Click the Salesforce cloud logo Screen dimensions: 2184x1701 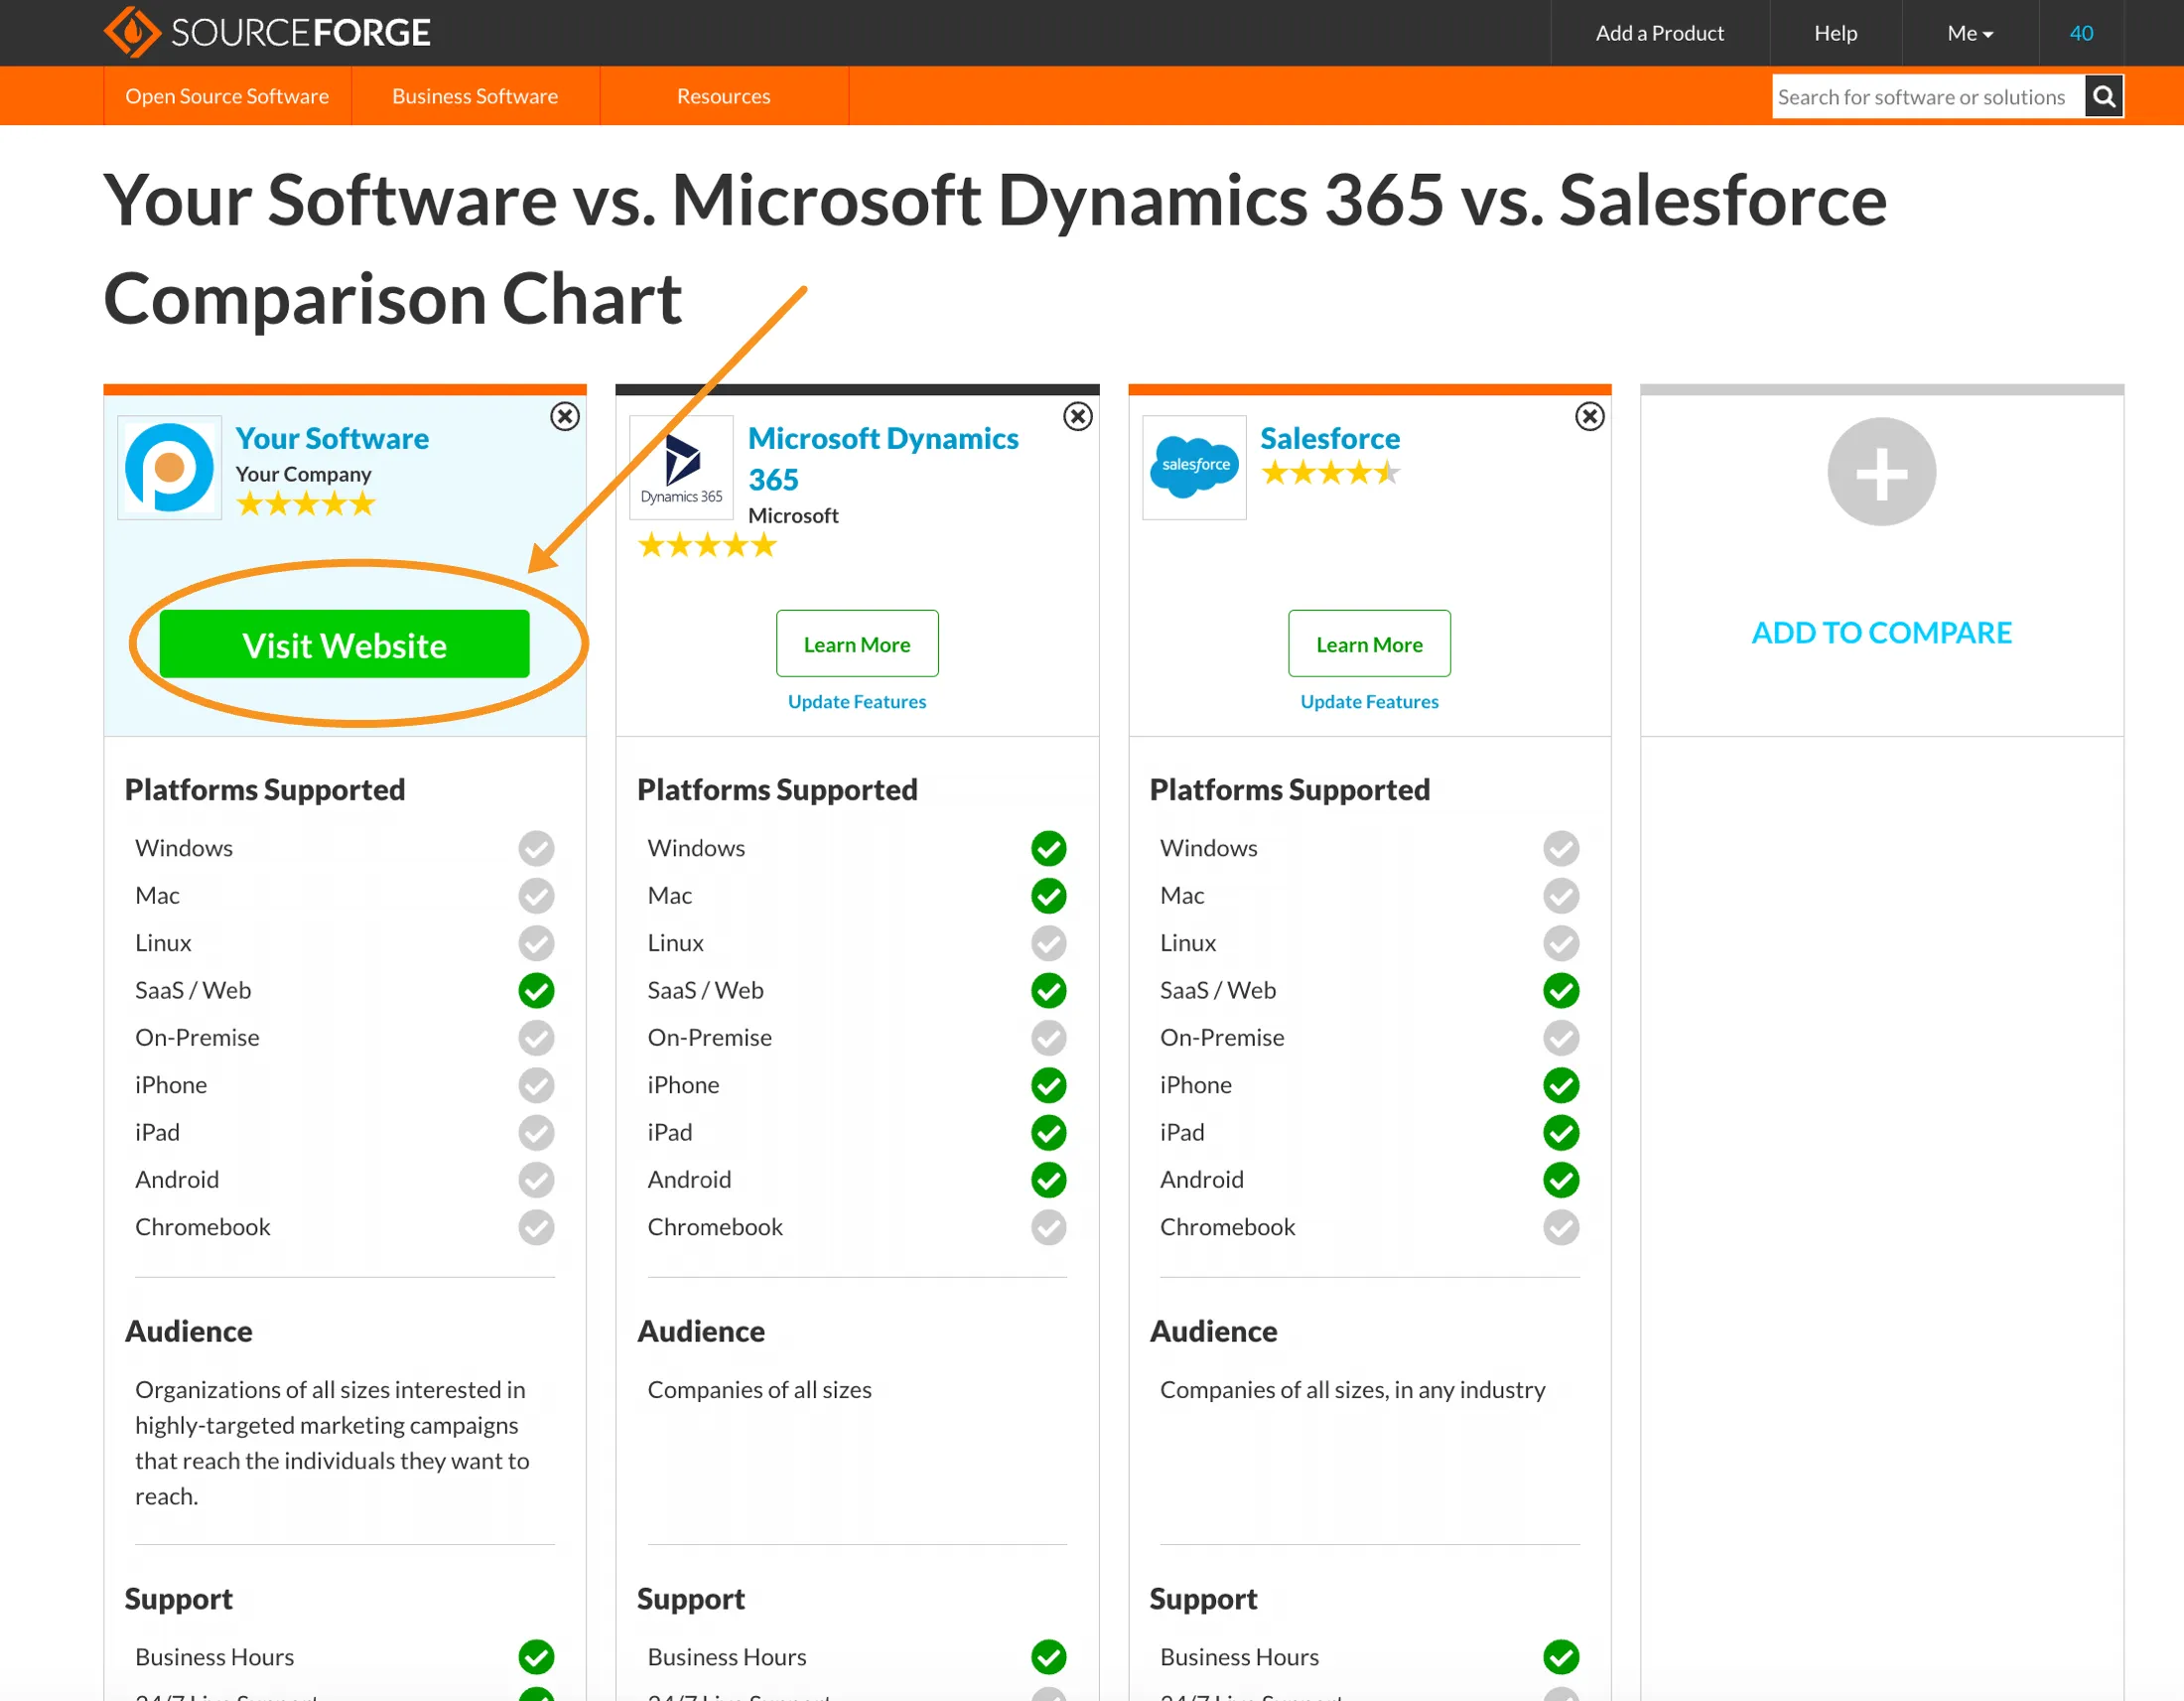click(x=1194, y=467)
